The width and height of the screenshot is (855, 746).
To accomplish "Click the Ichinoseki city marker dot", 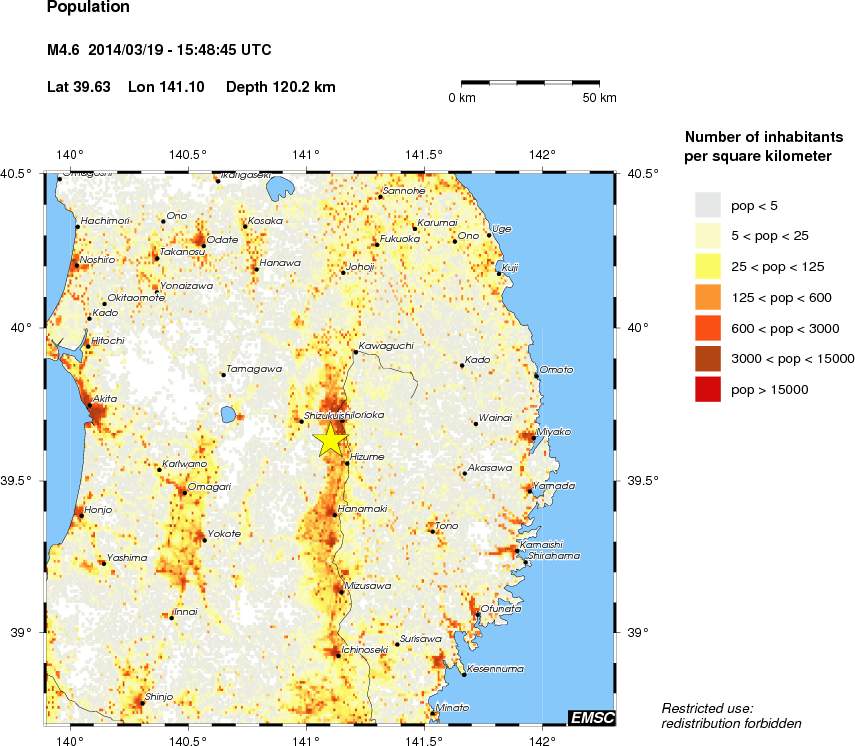I will [338, 655].
